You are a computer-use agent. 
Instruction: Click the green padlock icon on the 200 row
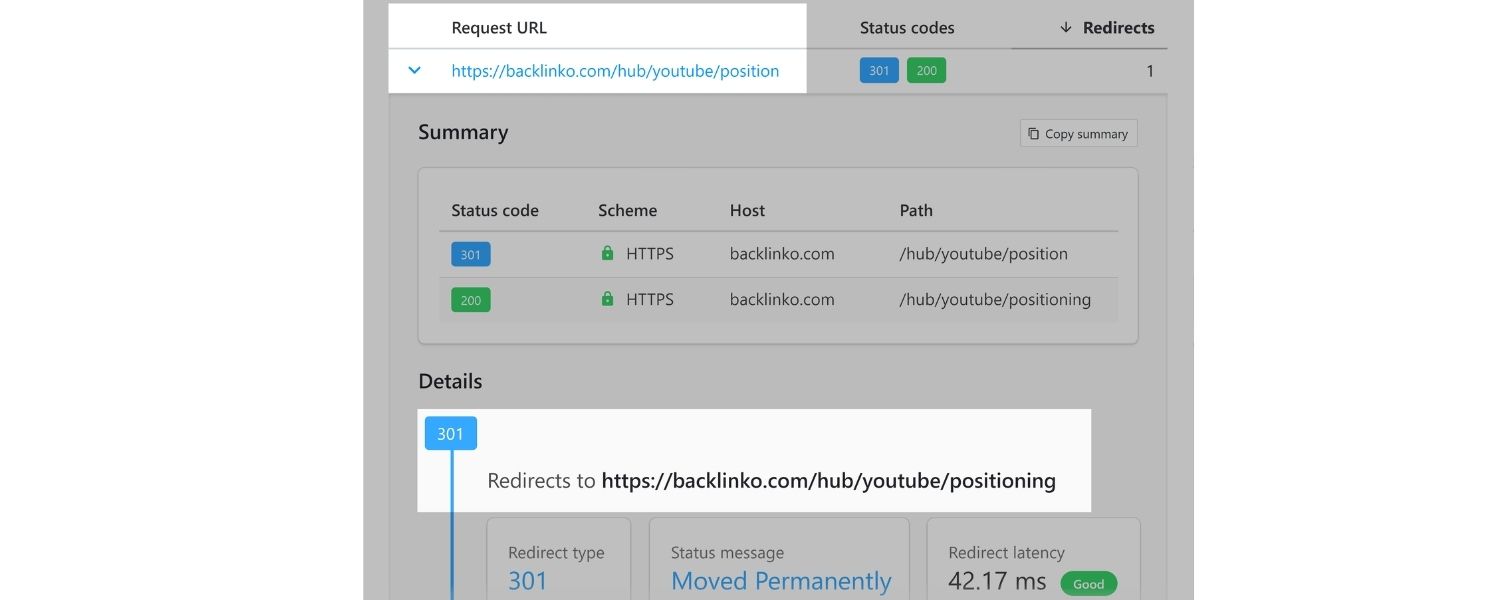coord(607,299)
